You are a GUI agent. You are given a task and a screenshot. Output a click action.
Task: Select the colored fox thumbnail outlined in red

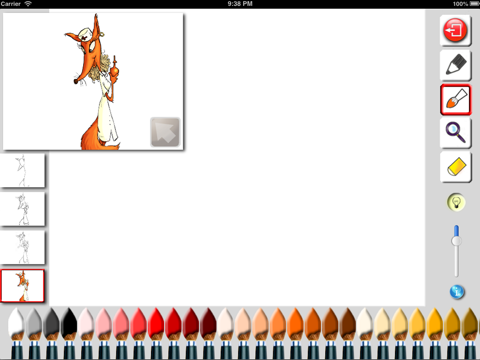tap(23, 286)
